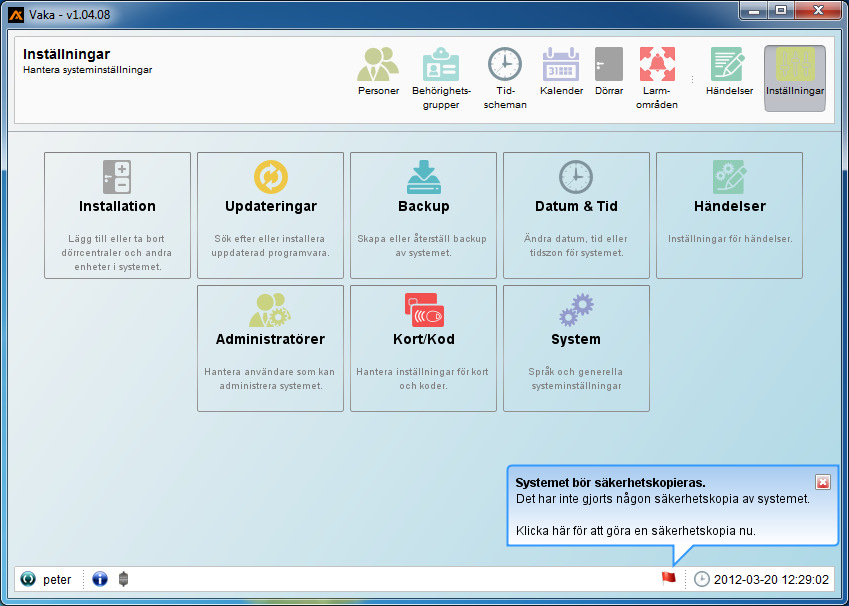849x606 pixels.
Task: Click the username 'peter' in status bar
Action: [57, 579]
